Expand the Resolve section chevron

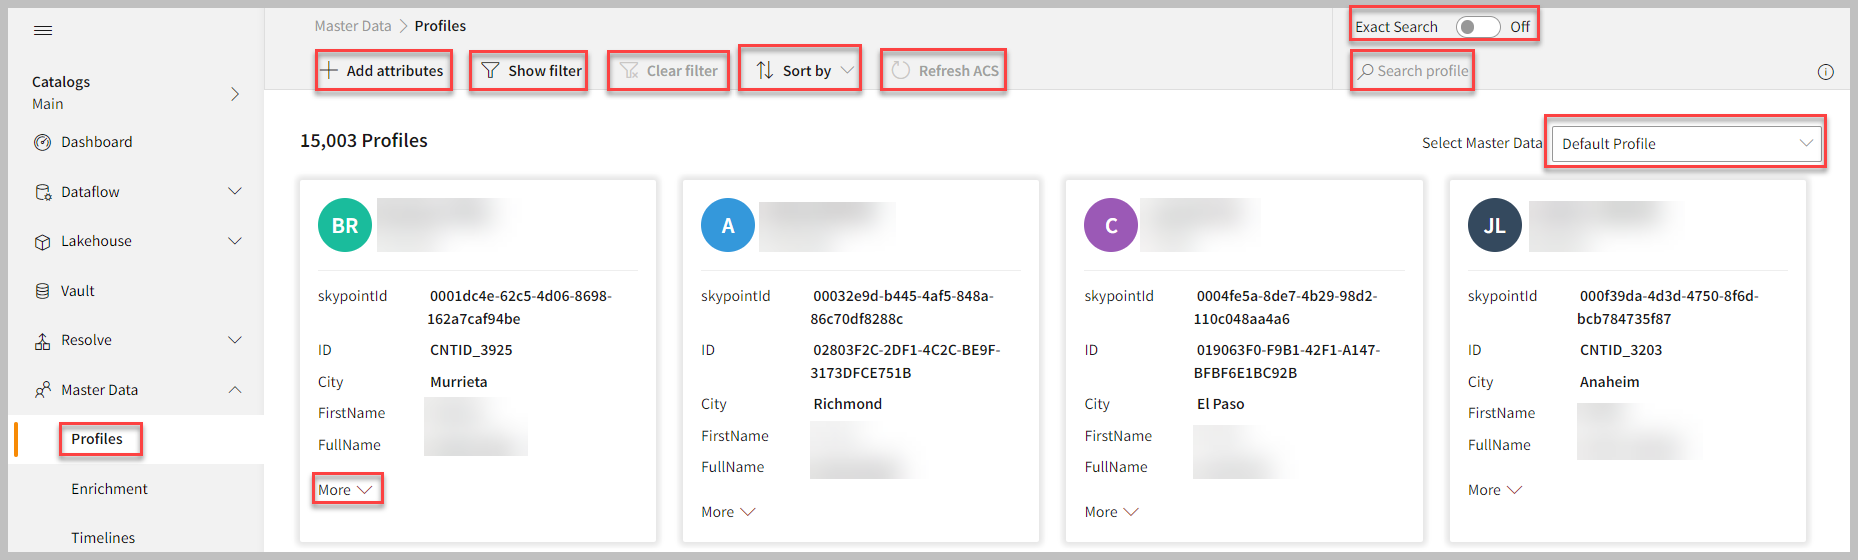[x=235, y=340]
